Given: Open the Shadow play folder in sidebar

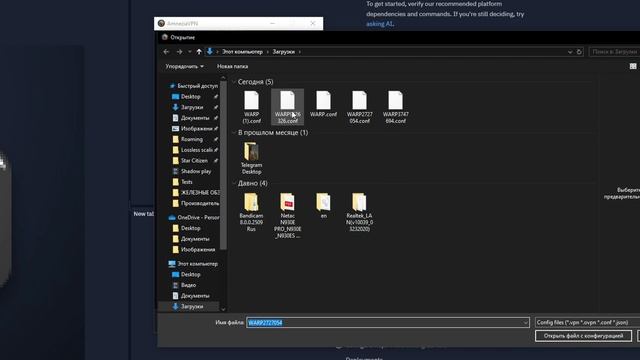Looking at the screenshot, I should [196, 171].
